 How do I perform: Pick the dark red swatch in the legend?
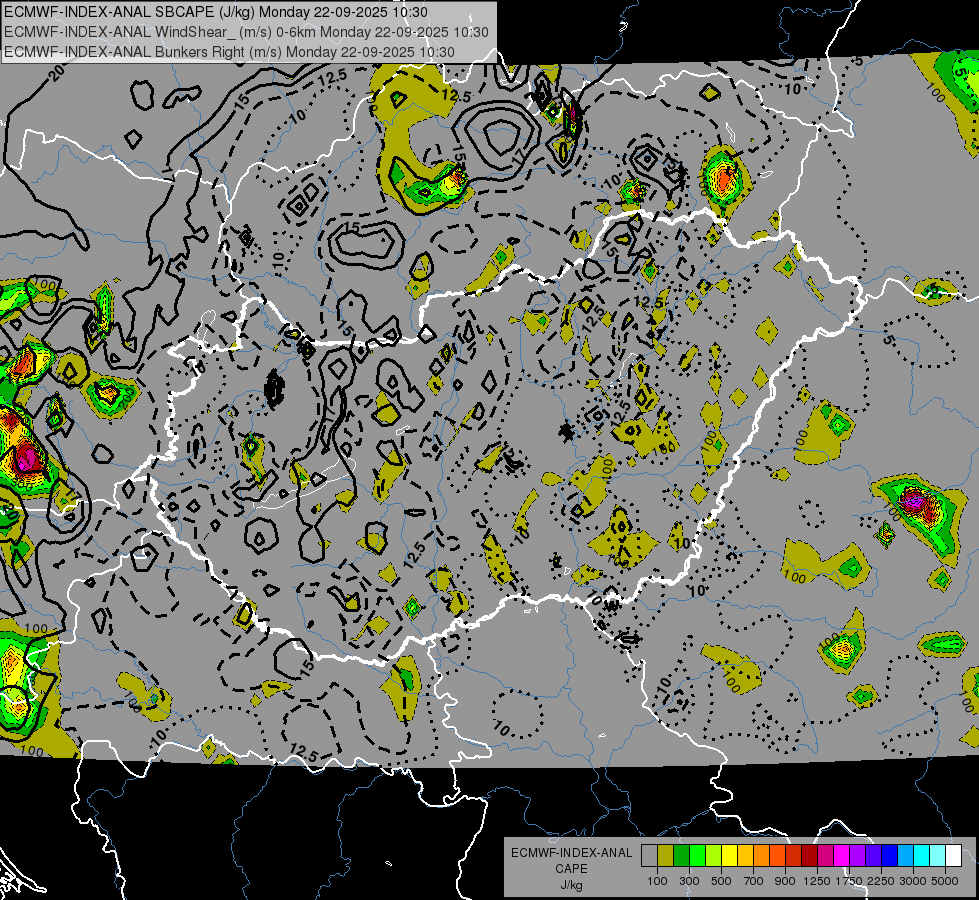click(x=809, y=855)
